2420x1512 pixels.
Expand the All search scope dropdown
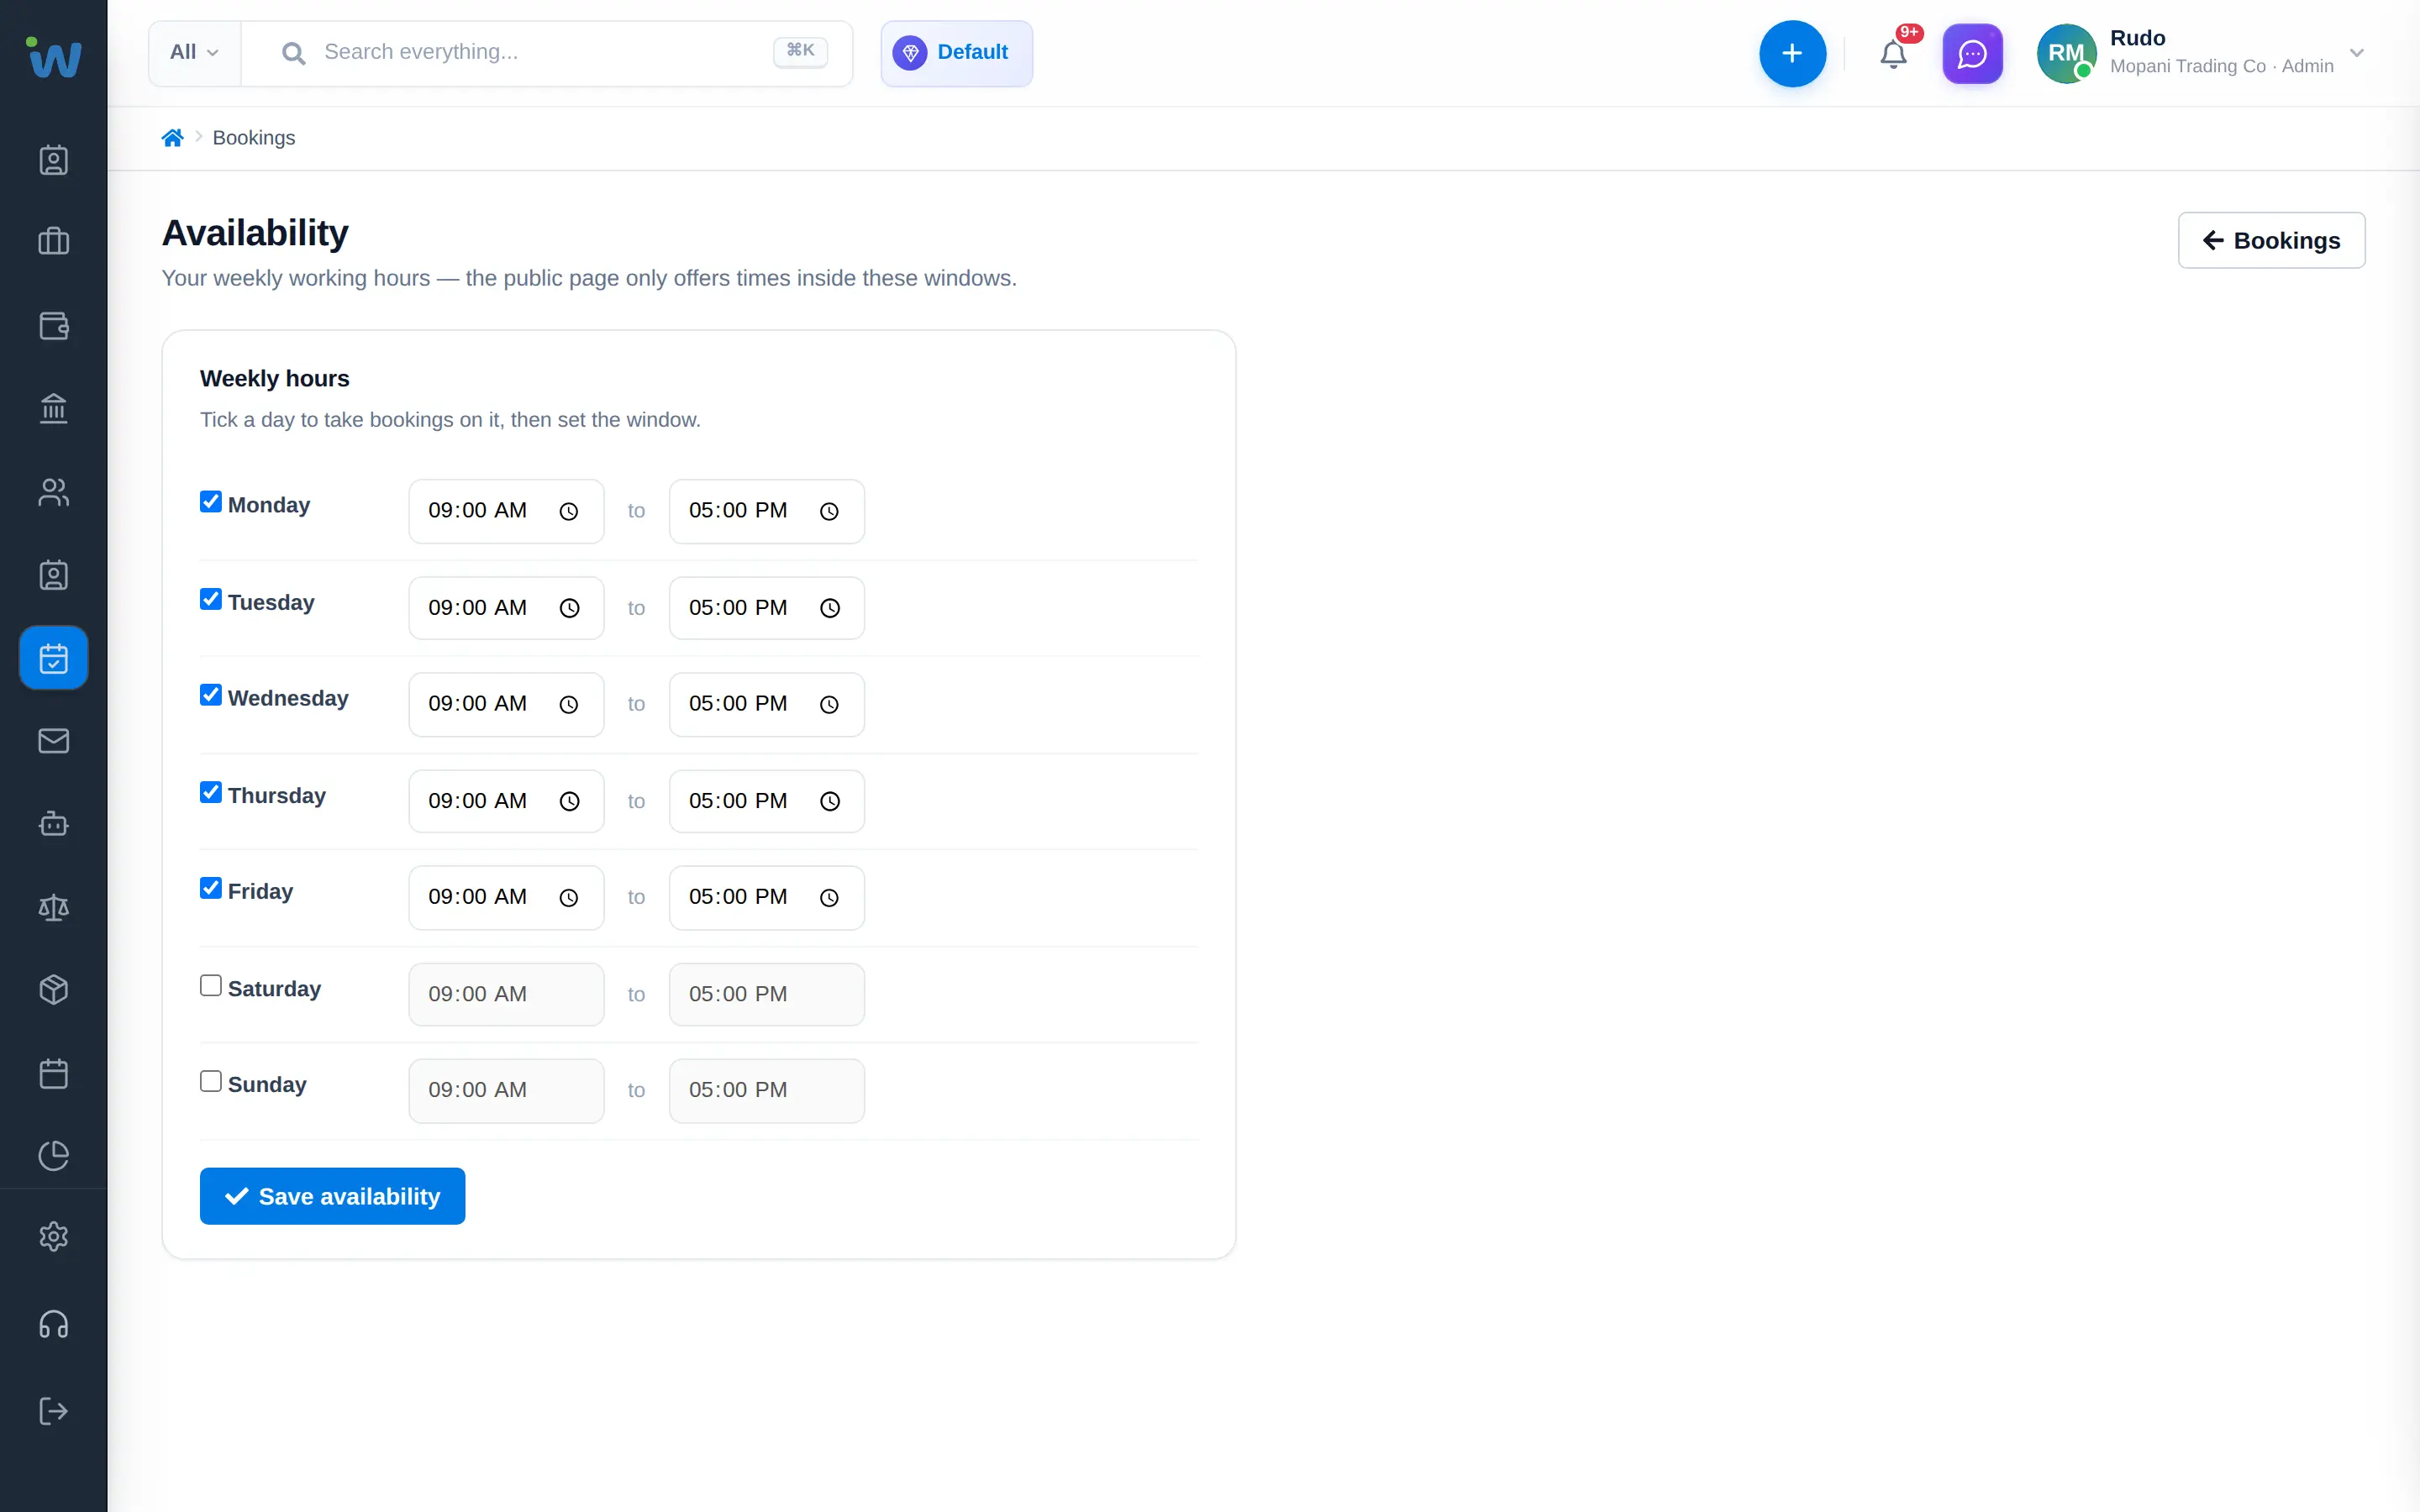(x=195, y=53)
